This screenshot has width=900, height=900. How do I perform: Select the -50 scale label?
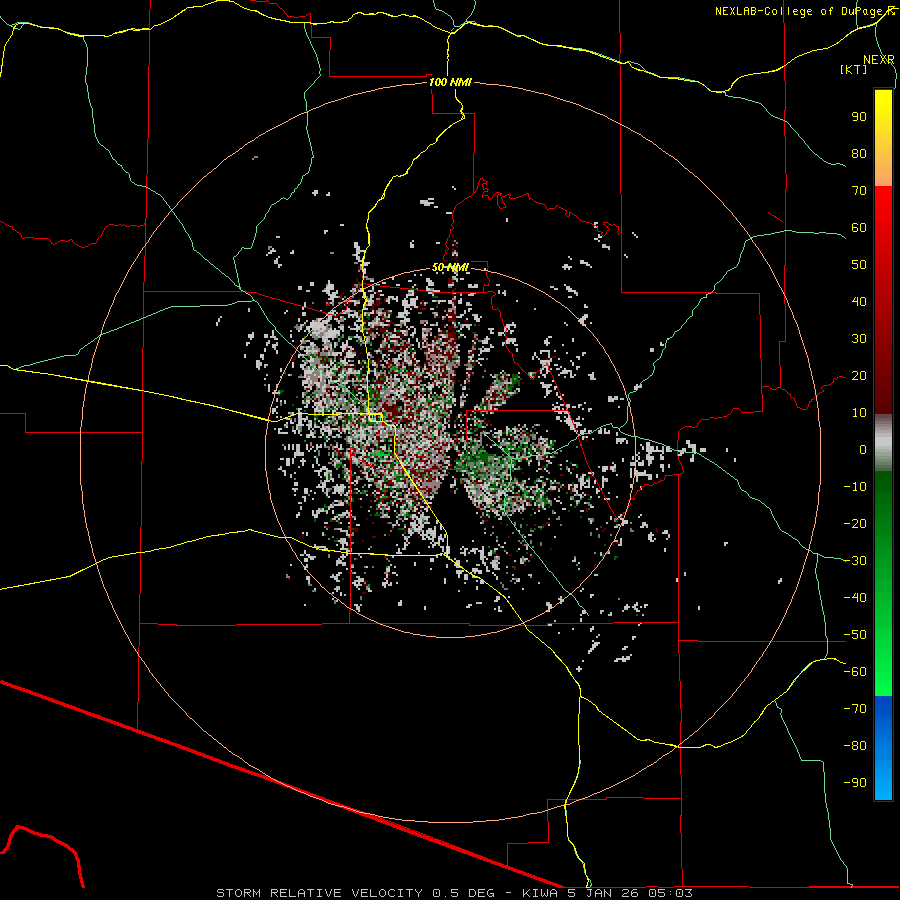point(855,635)
